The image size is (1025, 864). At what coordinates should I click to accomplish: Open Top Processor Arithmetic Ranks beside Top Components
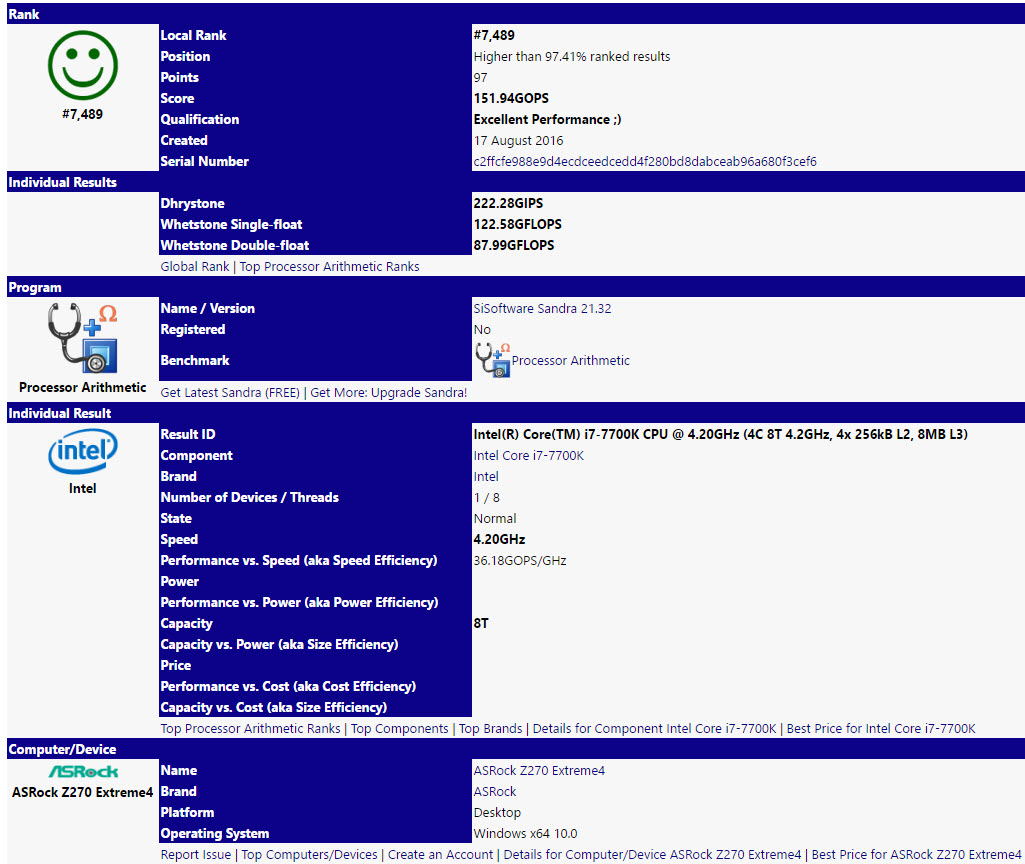(250, 729)
